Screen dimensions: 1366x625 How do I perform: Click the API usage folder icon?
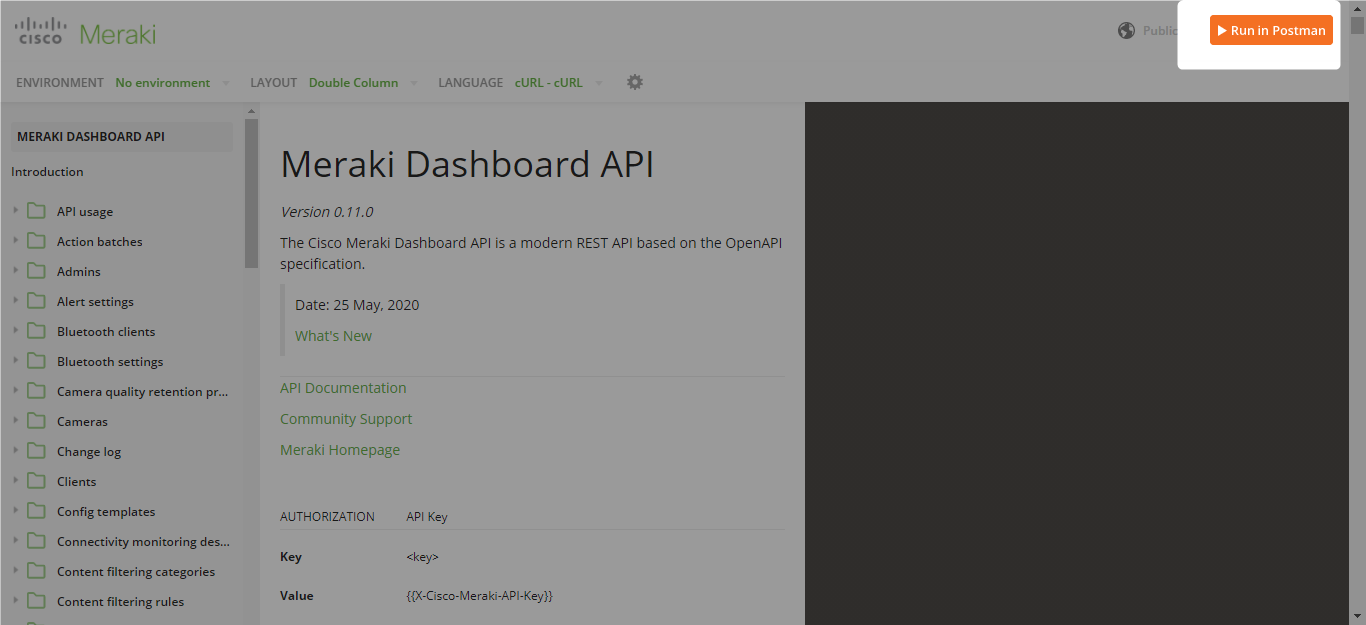point(37,211)
